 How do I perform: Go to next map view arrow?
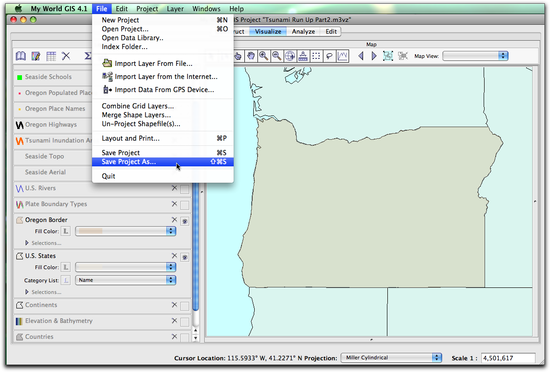(374, 56)
